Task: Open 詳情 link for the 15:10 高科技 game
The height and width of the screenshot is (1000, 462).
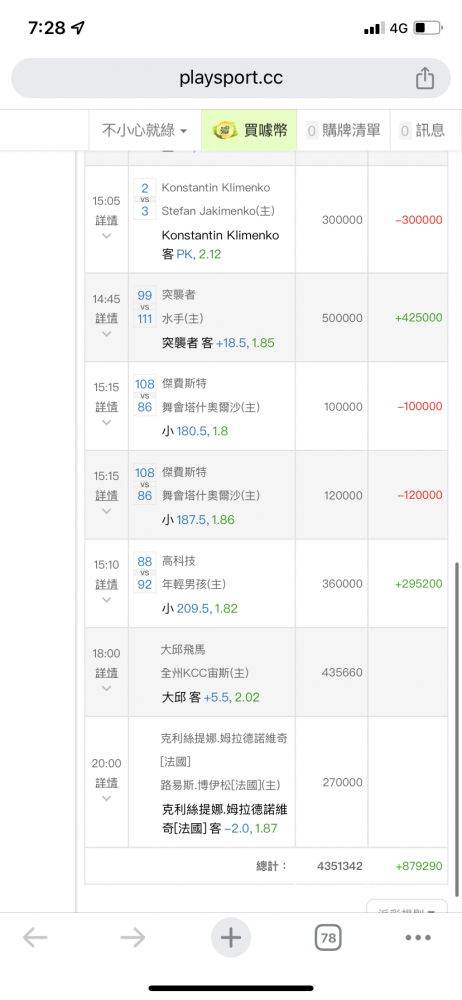Action: coord(107,584)
